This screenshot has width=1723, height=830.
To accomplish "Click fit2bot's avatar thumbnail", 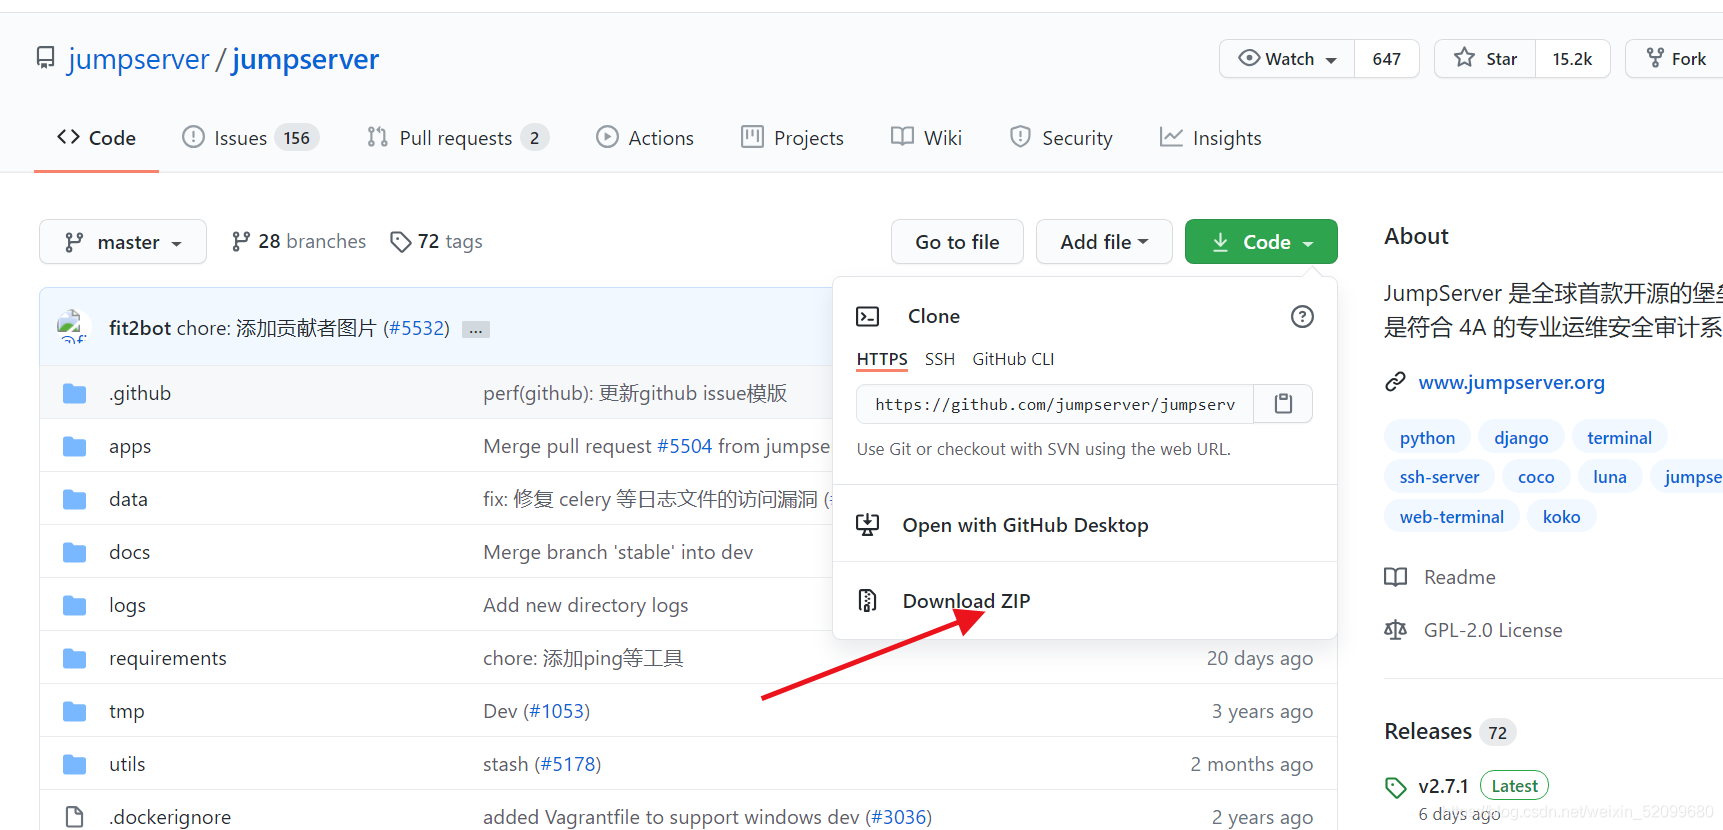I will coord(72,327).
